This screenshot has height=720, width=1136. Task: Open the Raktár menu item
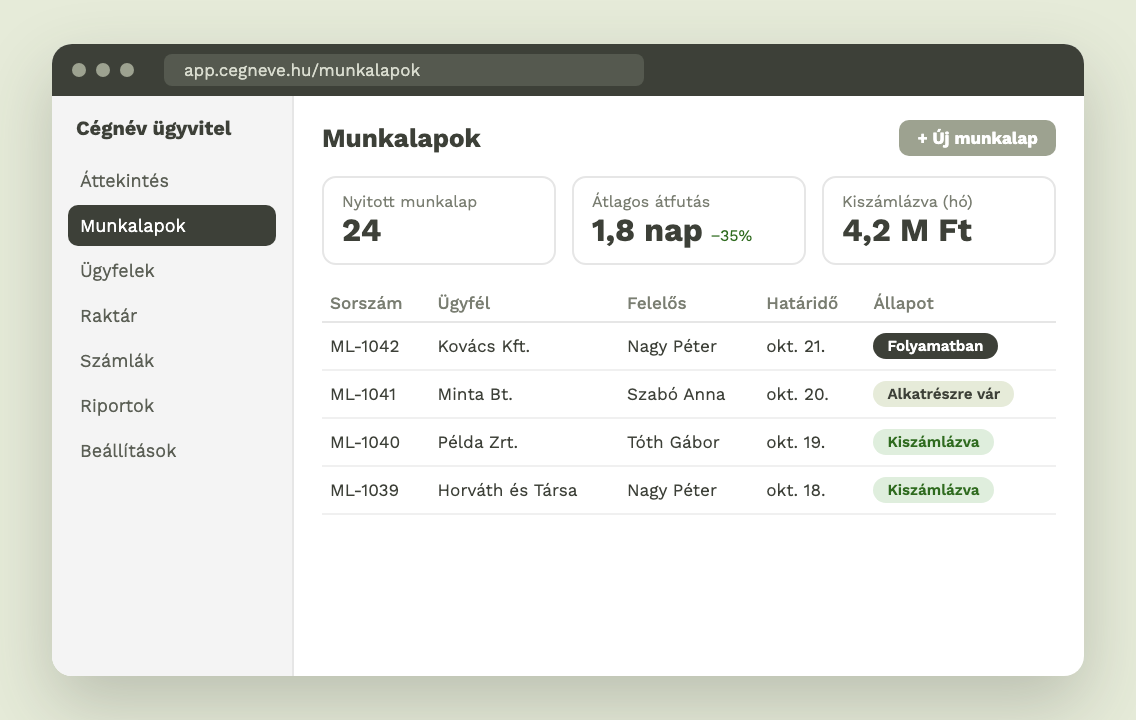coord(172,315)
